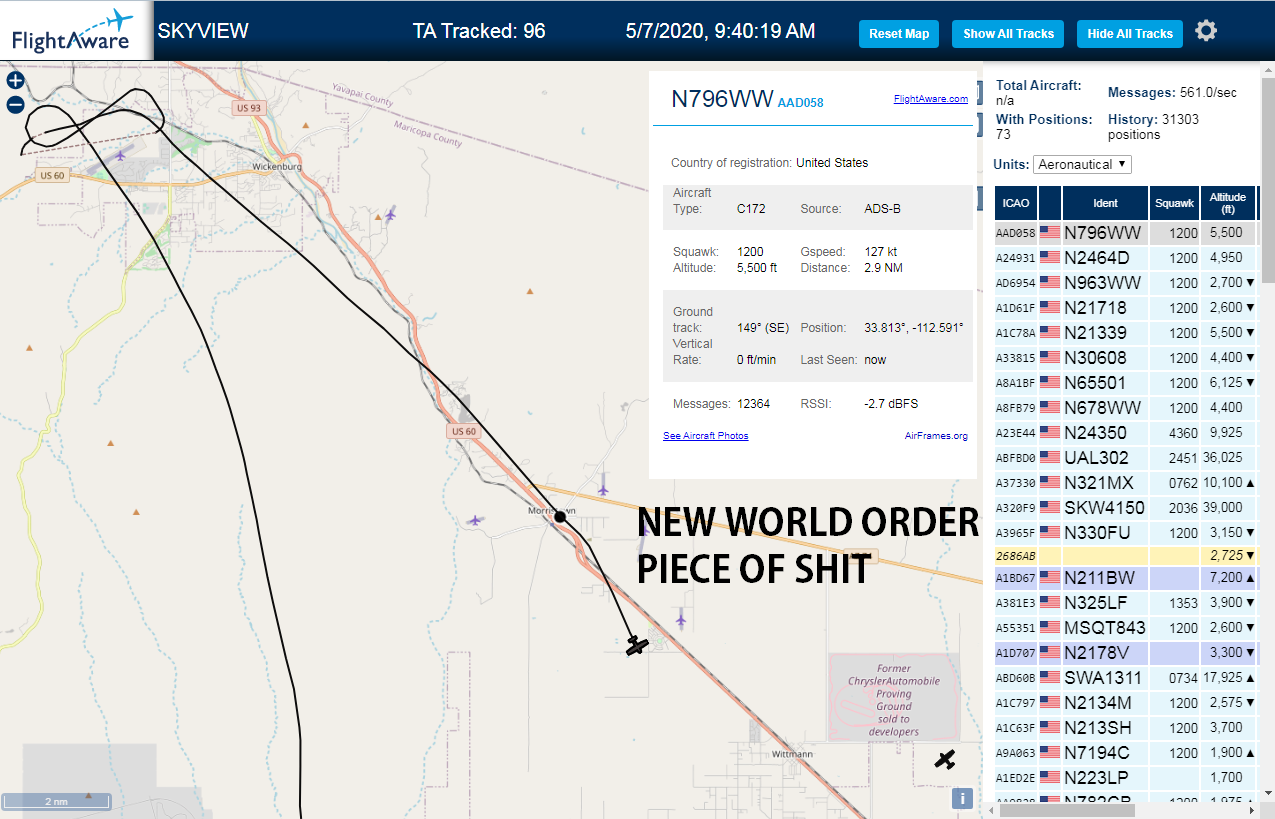This screenshot has height=819, width=1275.
Task: Zoom in the map with plus button
Action: pos(15,81)
